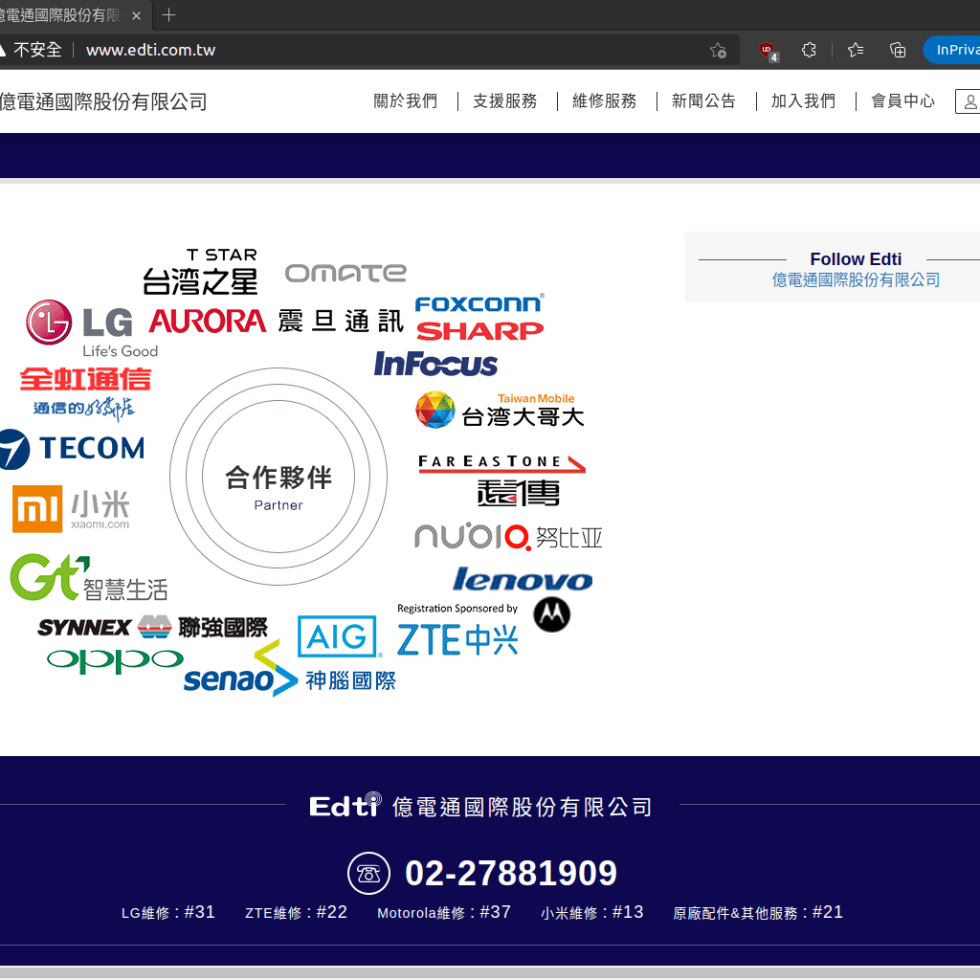Close the current browser tab

[136, 15]
